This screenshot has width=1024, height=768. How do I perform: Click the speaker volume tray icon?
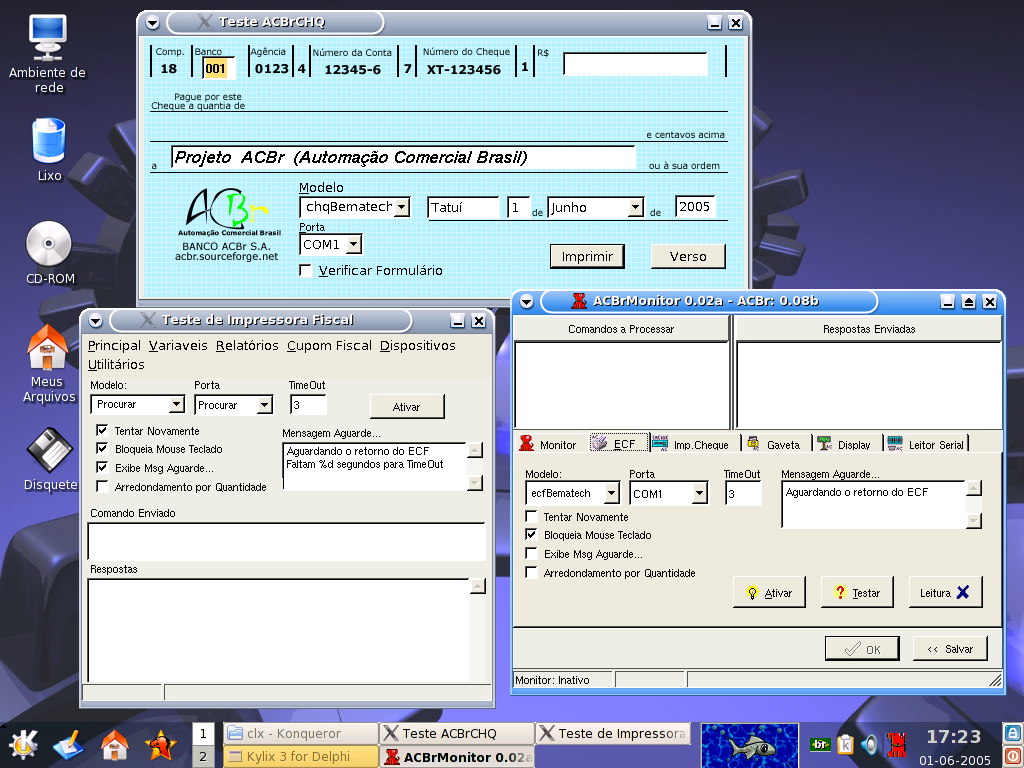click(x=869, y=744)
